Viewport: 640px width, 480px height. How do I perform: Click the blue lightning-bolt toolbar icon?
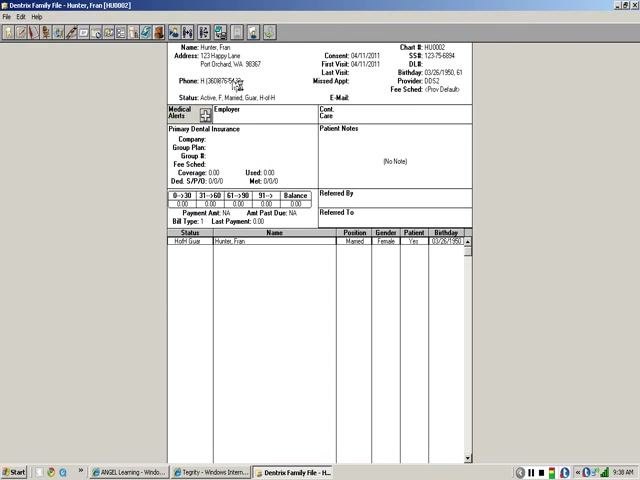click(146, 32)
